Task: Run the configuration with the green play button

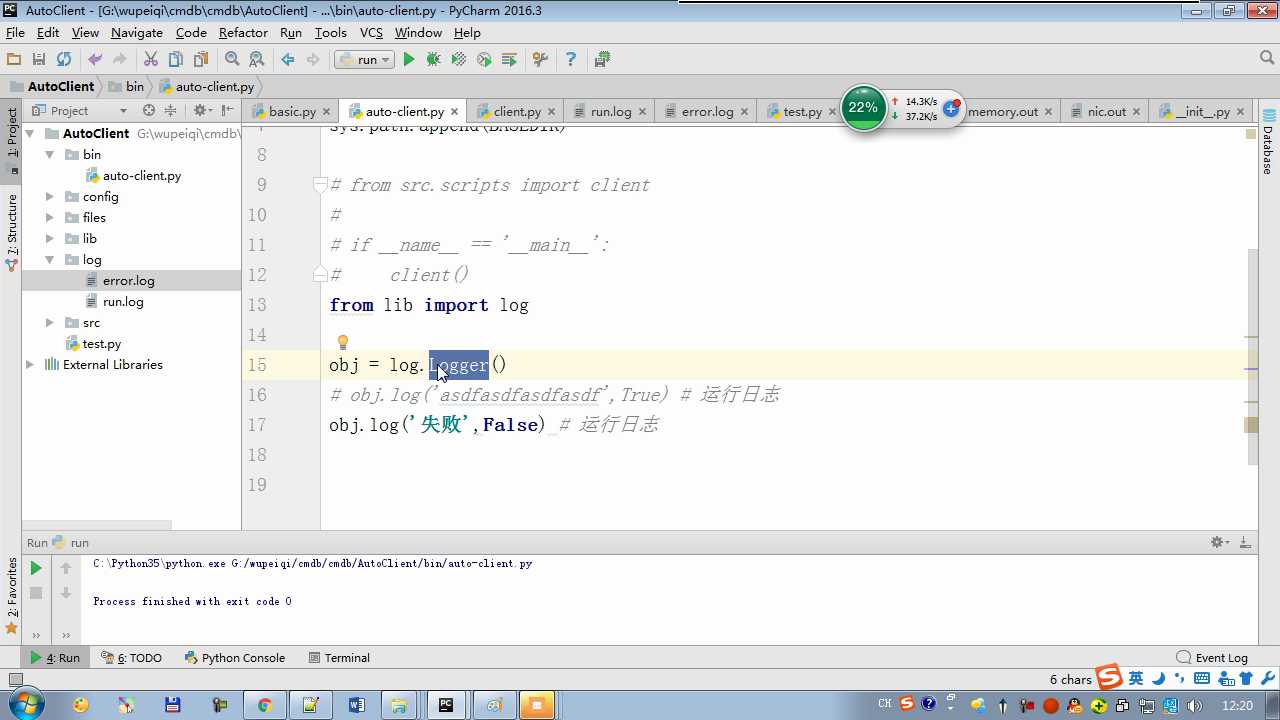Action: (x=409, y=60)
